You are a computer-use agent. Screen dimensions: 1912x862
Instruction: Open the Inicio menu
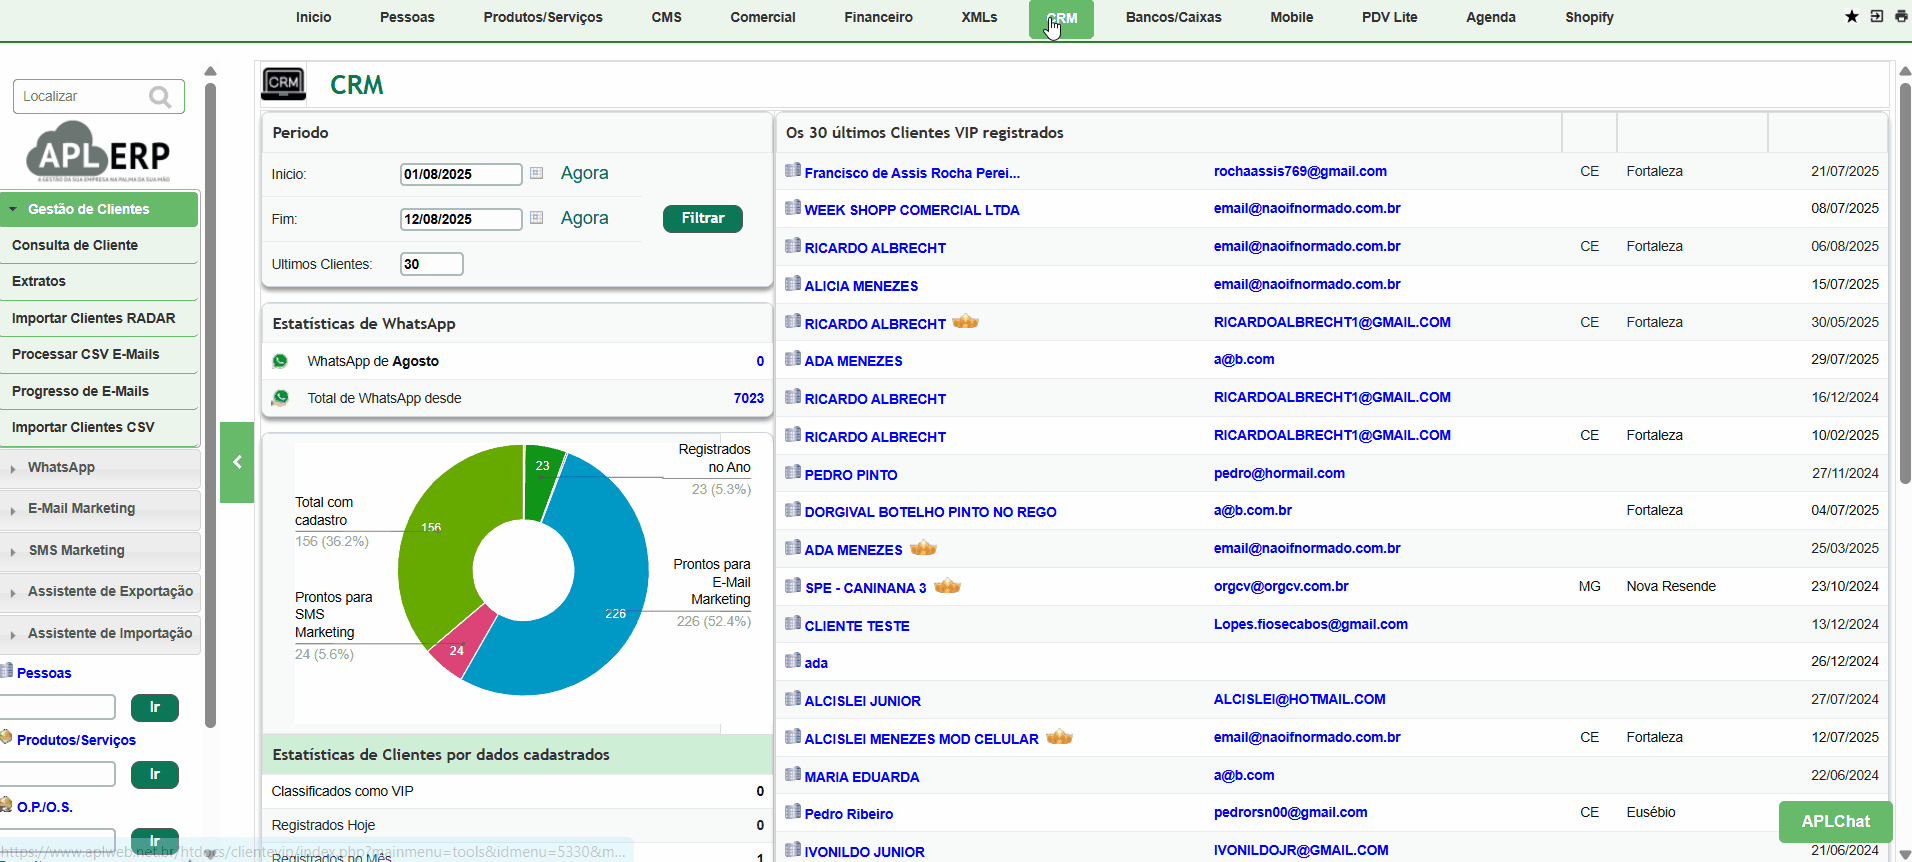[313, 17]
